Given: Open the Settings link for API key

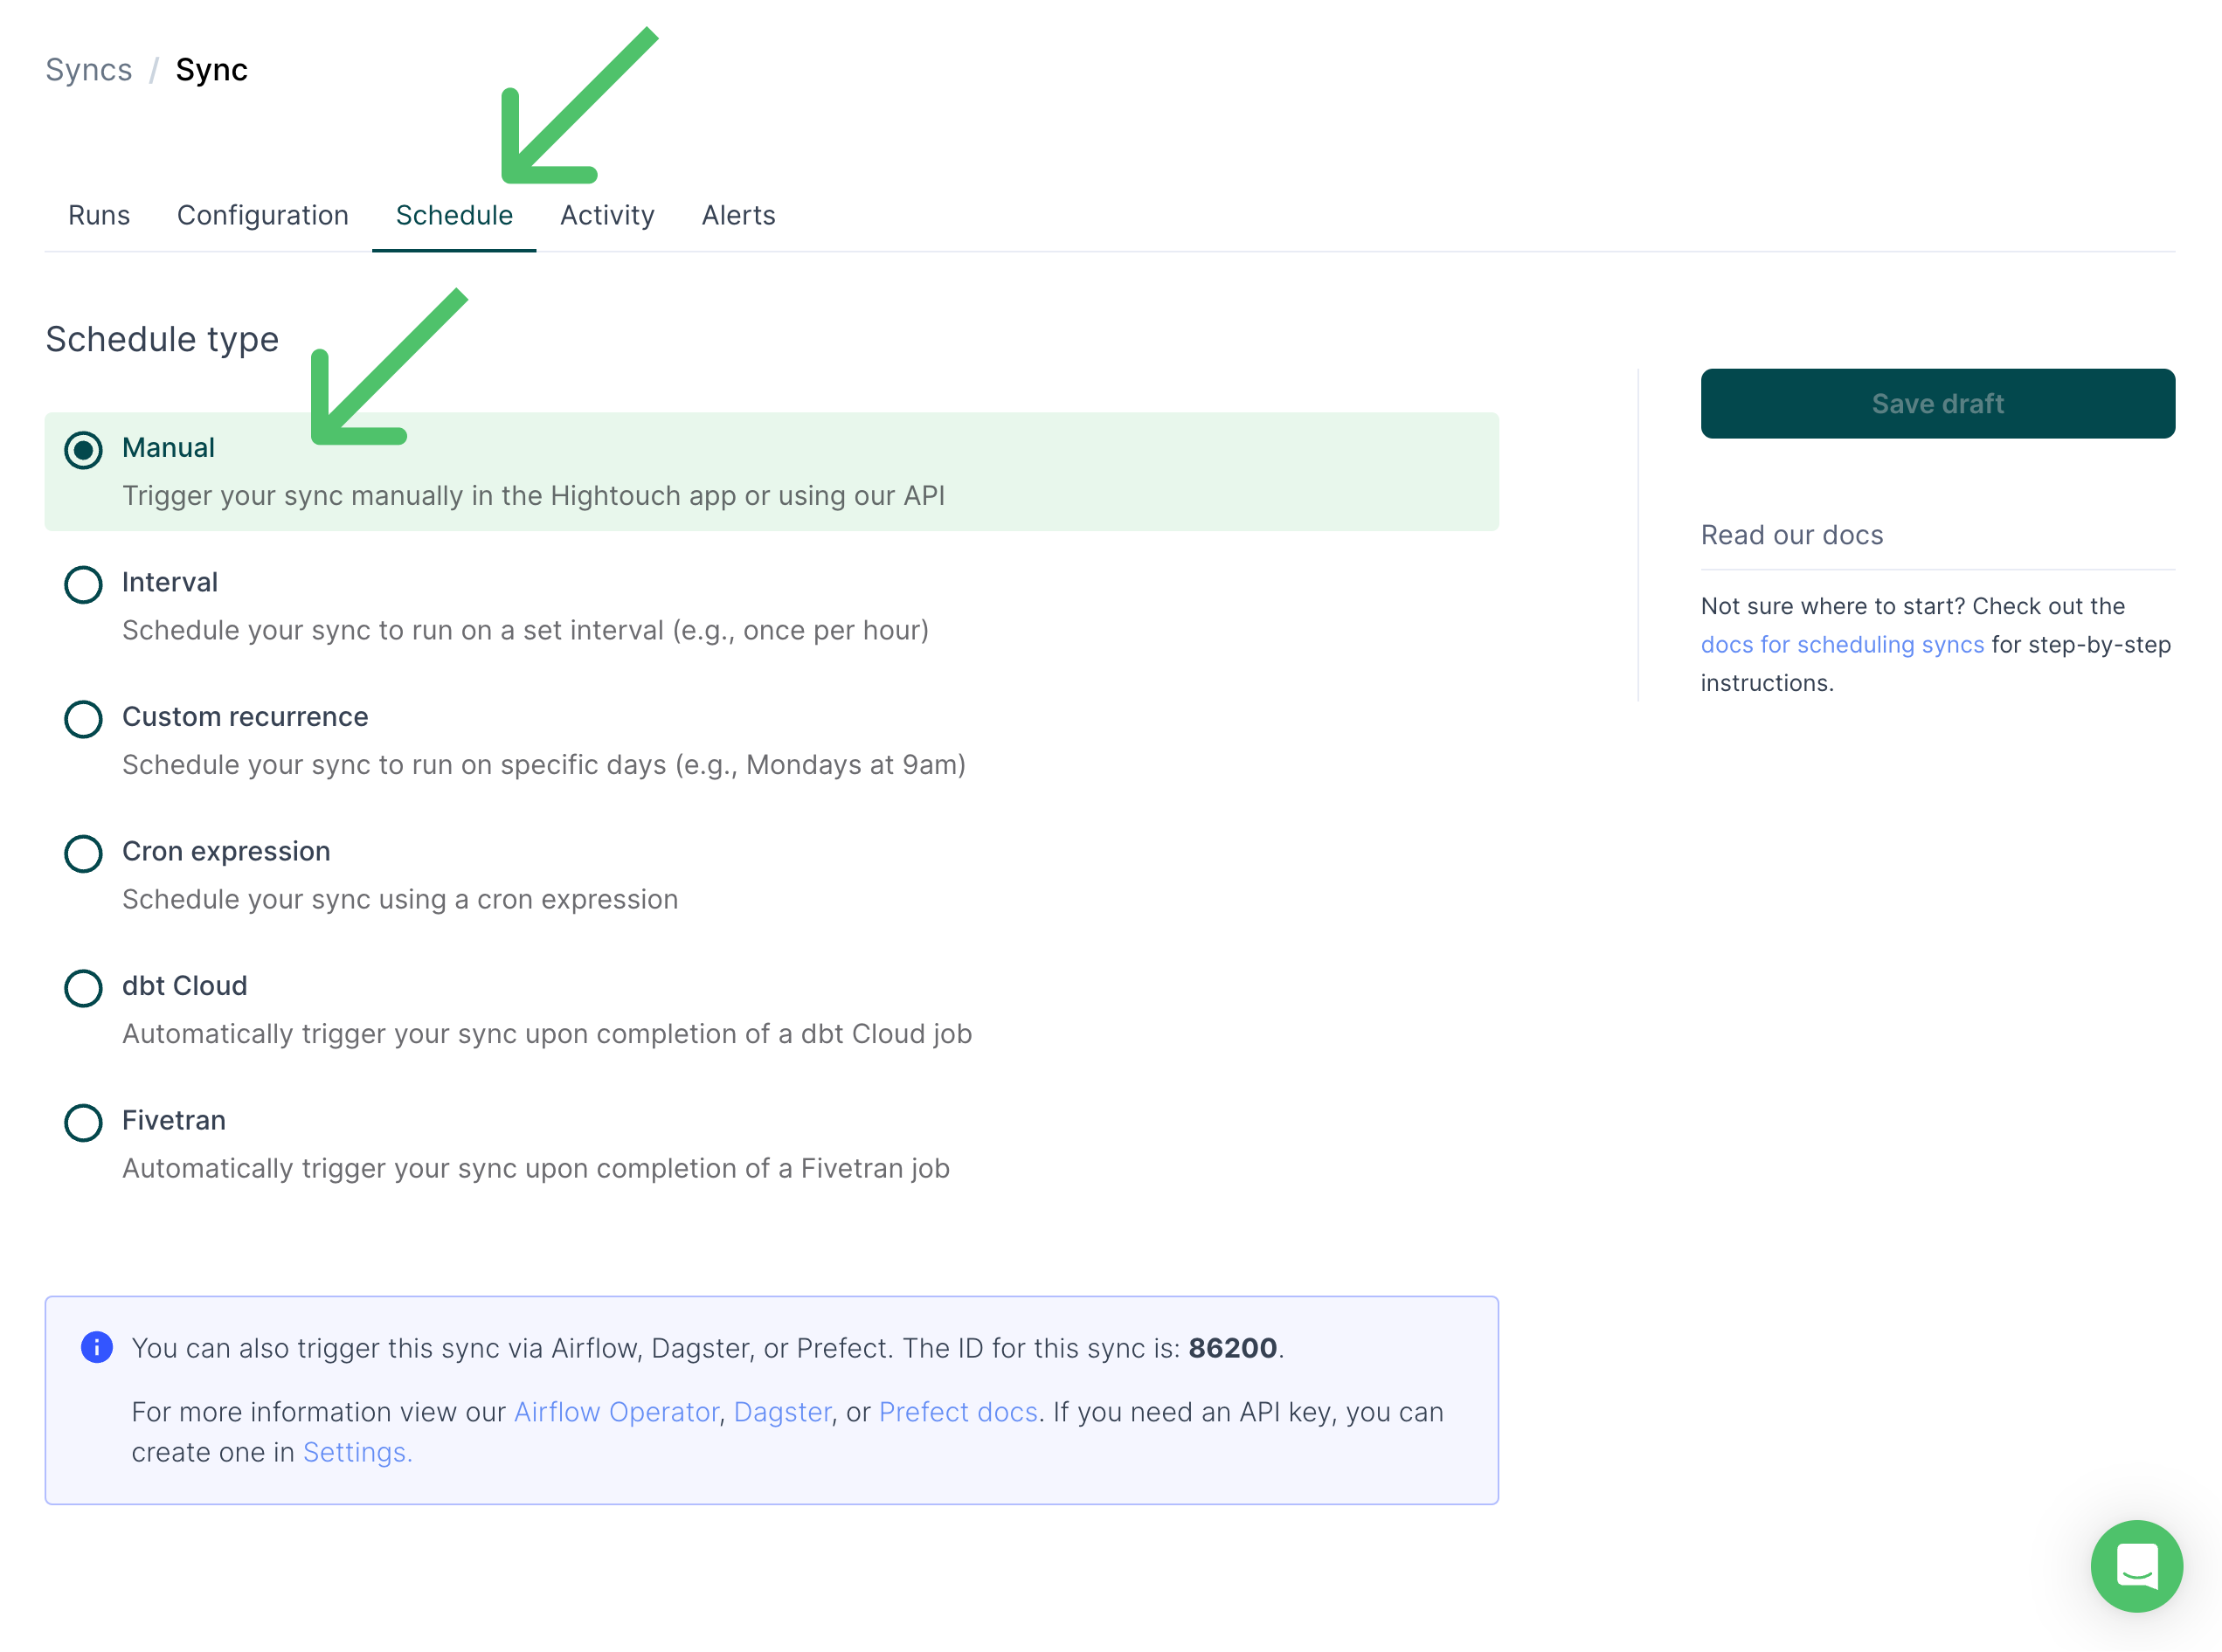Looking at the screenshot, I should pyautogui.click(x=356, y=1453).
